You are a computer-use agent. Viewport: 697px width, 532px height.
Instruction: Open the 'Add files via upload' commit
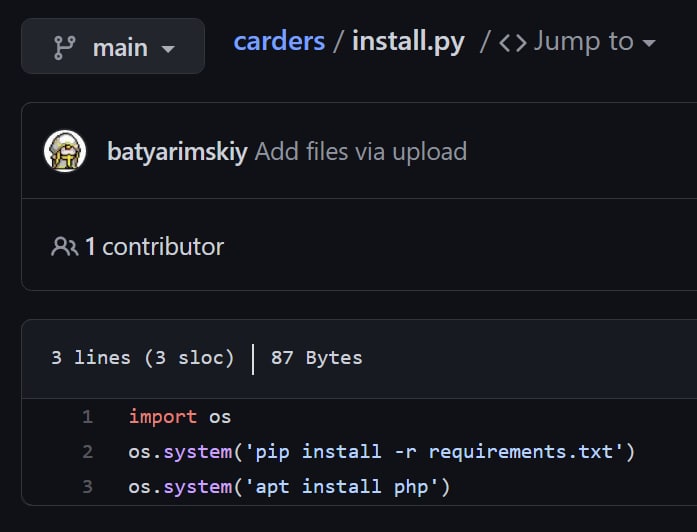pos(361,152)
